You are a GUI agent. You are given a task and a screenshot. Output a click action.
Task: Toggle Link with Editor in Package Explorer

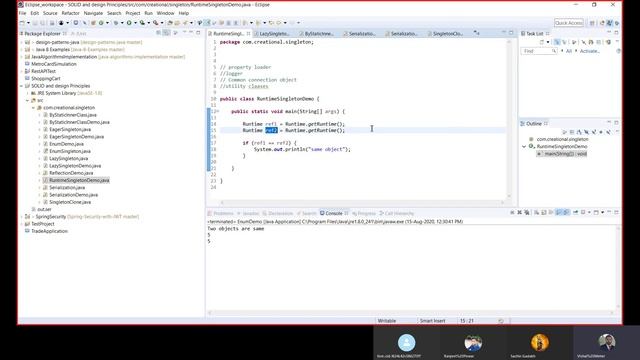[167, 33]
